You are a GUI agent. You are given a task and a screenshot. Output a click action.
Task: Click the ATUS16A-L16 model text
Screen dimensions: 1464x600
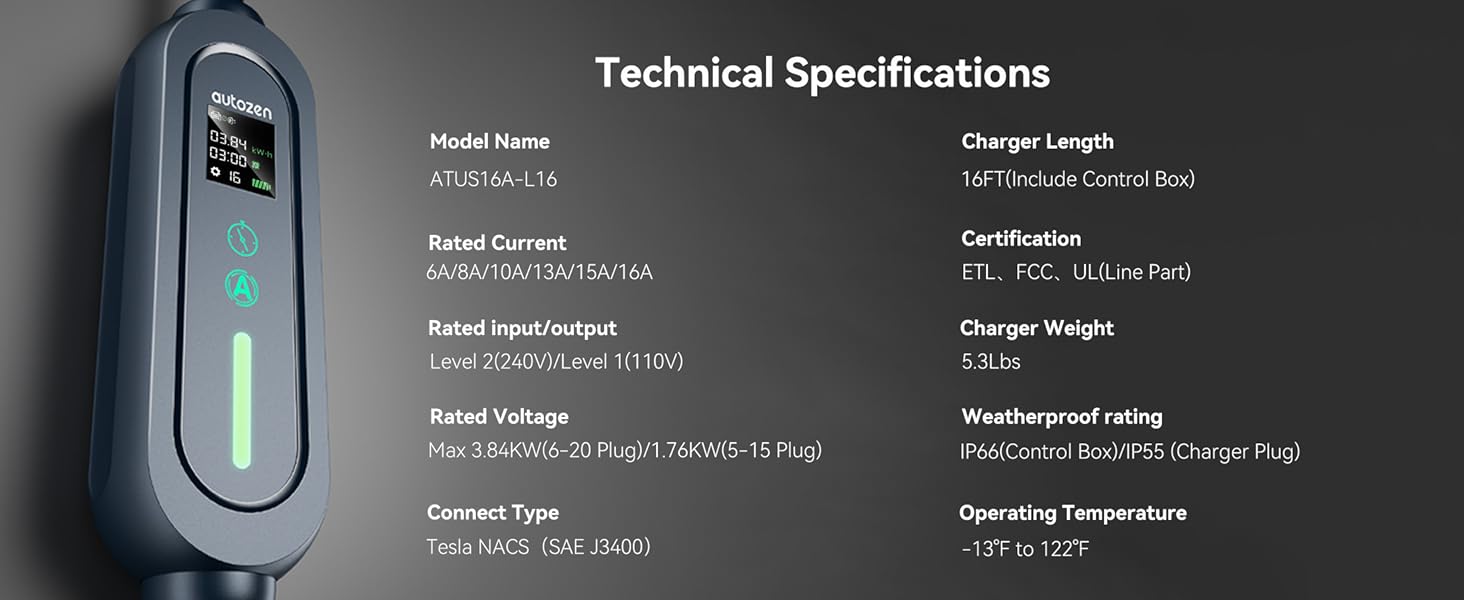pos(493,179)
